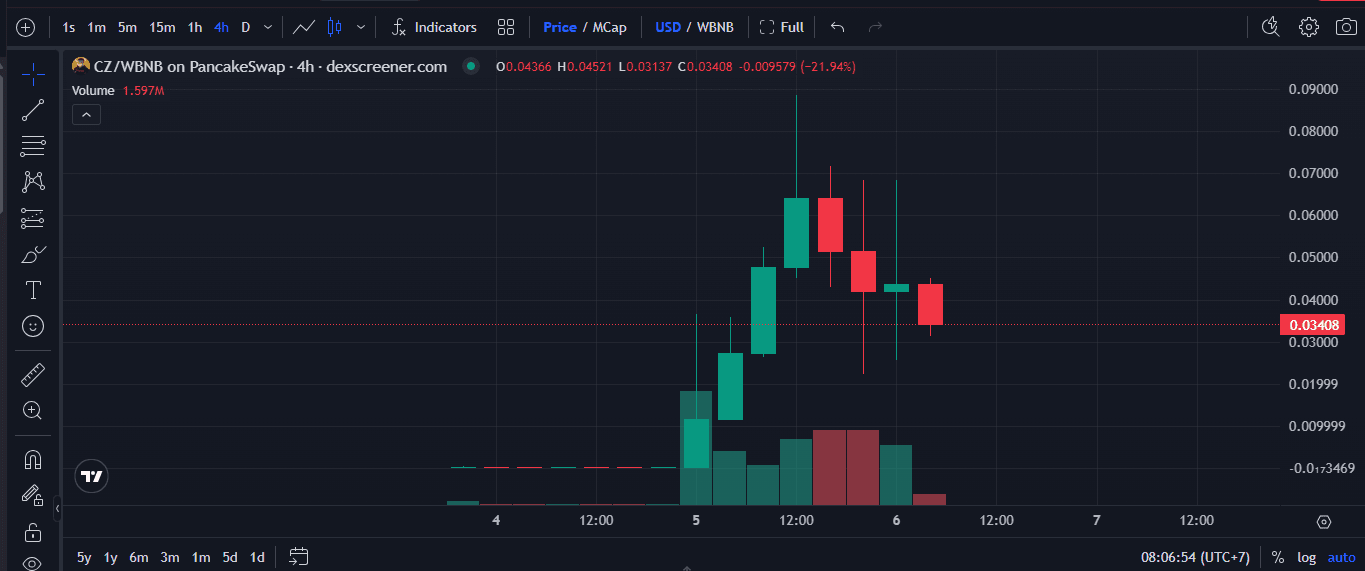This screenshot has height=571, width=1365.
Task: Select the XABCD pattern tool
Action: [33, 182]
